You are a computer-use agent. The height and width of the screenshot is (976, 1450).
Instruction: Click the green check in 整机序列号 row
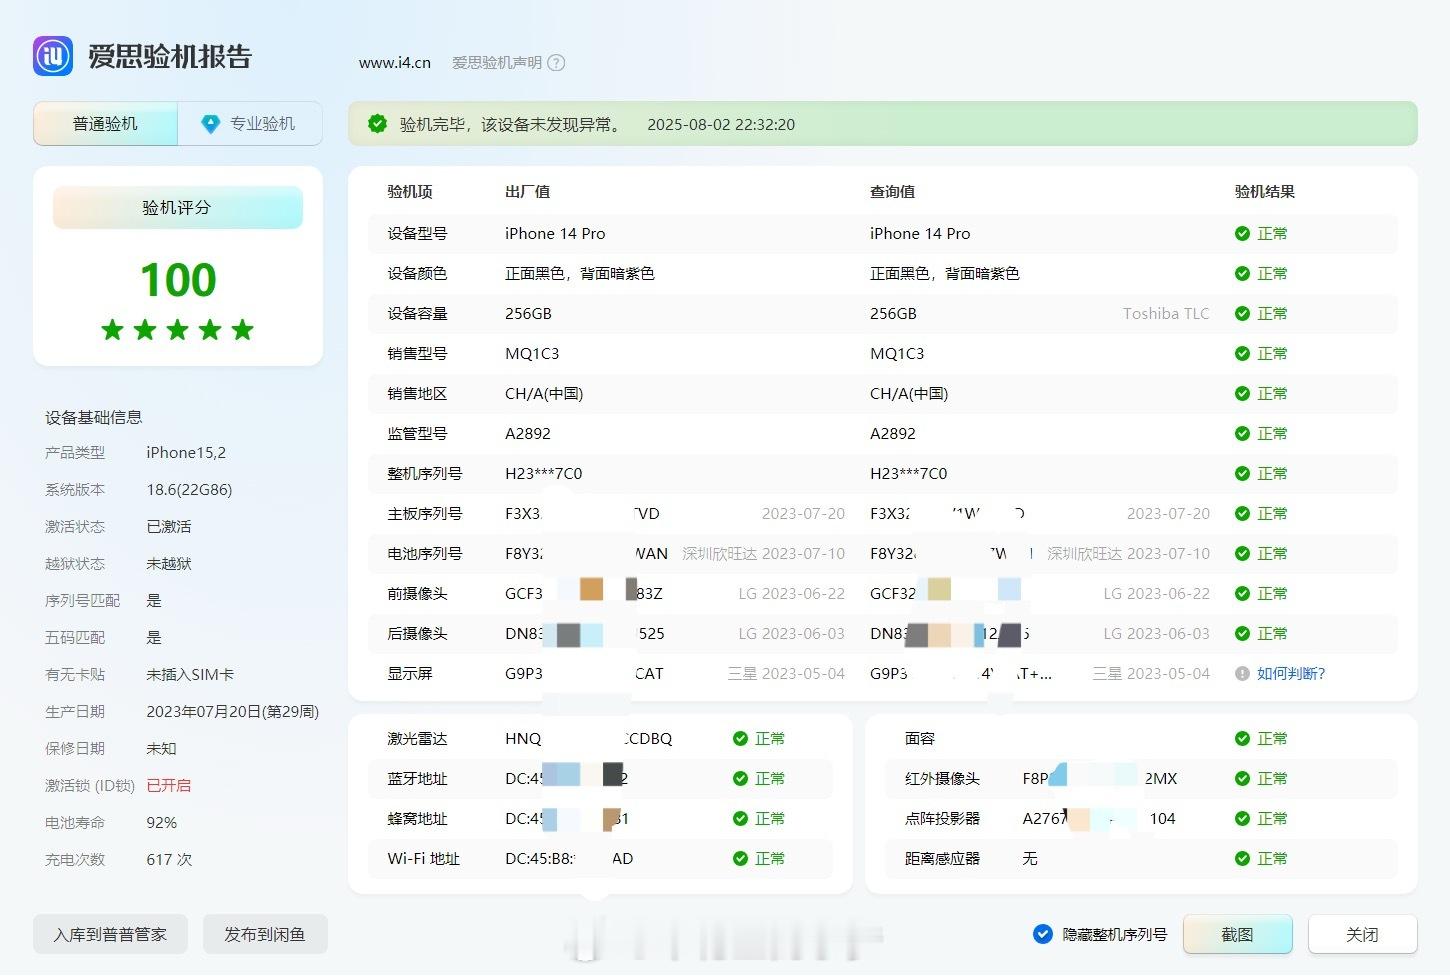[x=1242, y=474]
